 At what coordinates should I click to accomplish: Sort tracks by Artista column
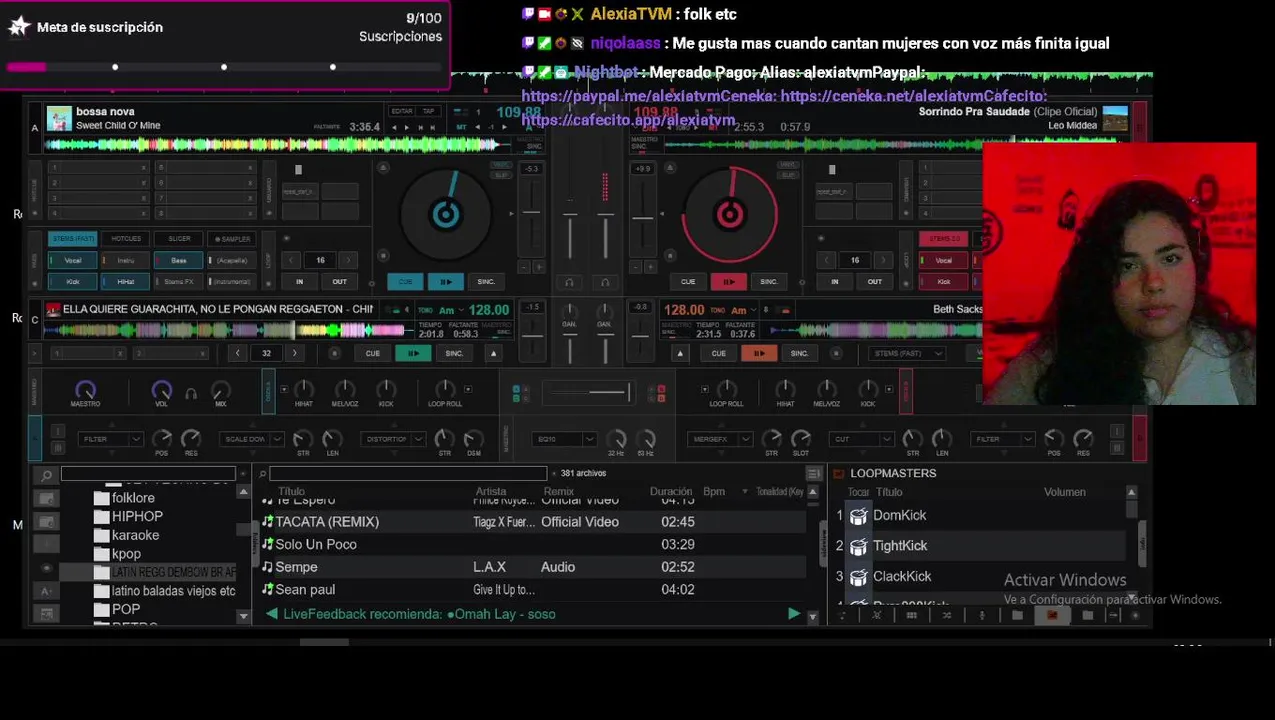click(491, 492)
